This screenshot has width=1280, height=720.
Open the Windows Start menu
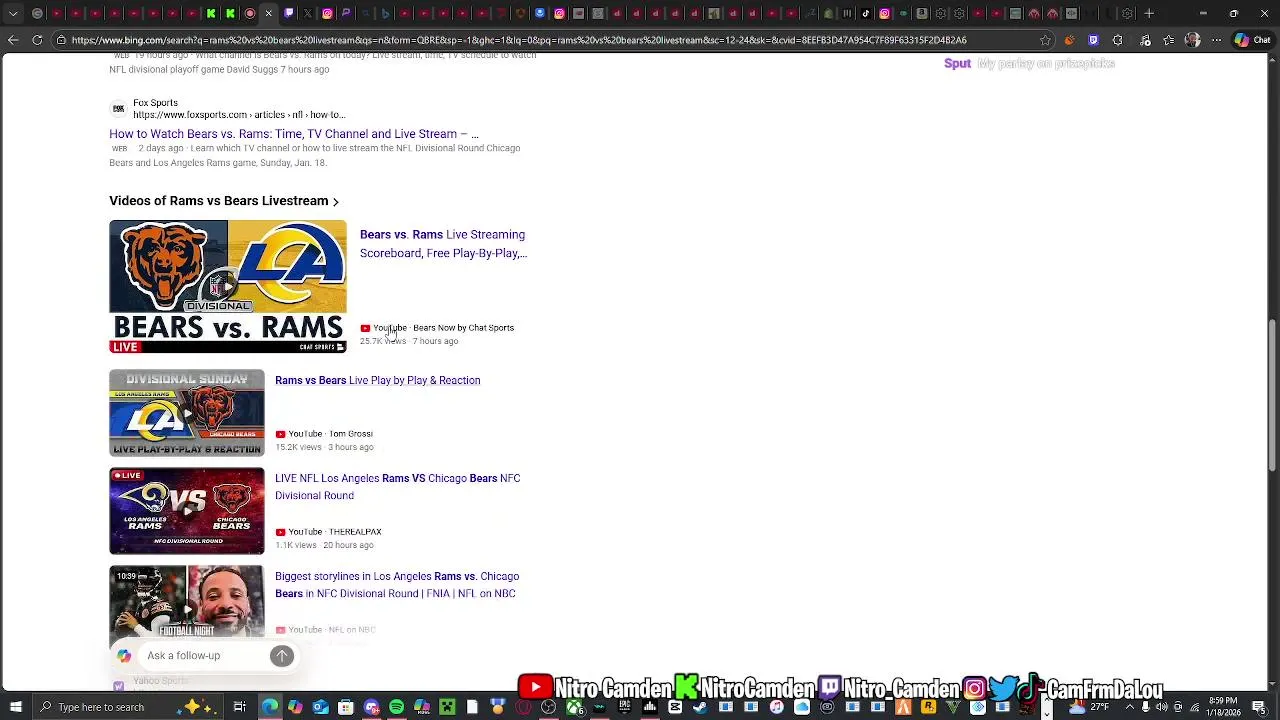(15, 707)
